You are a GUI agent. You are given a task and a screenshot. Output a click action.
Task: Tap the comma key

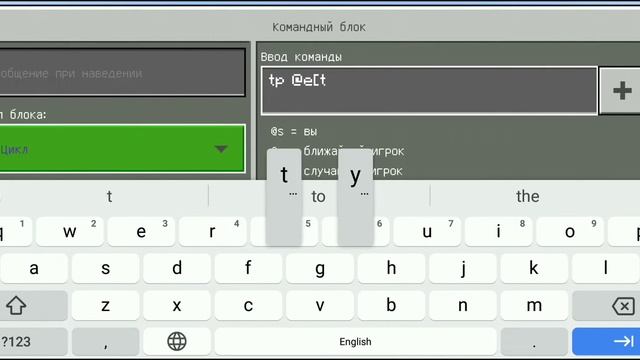click(106, 341)
